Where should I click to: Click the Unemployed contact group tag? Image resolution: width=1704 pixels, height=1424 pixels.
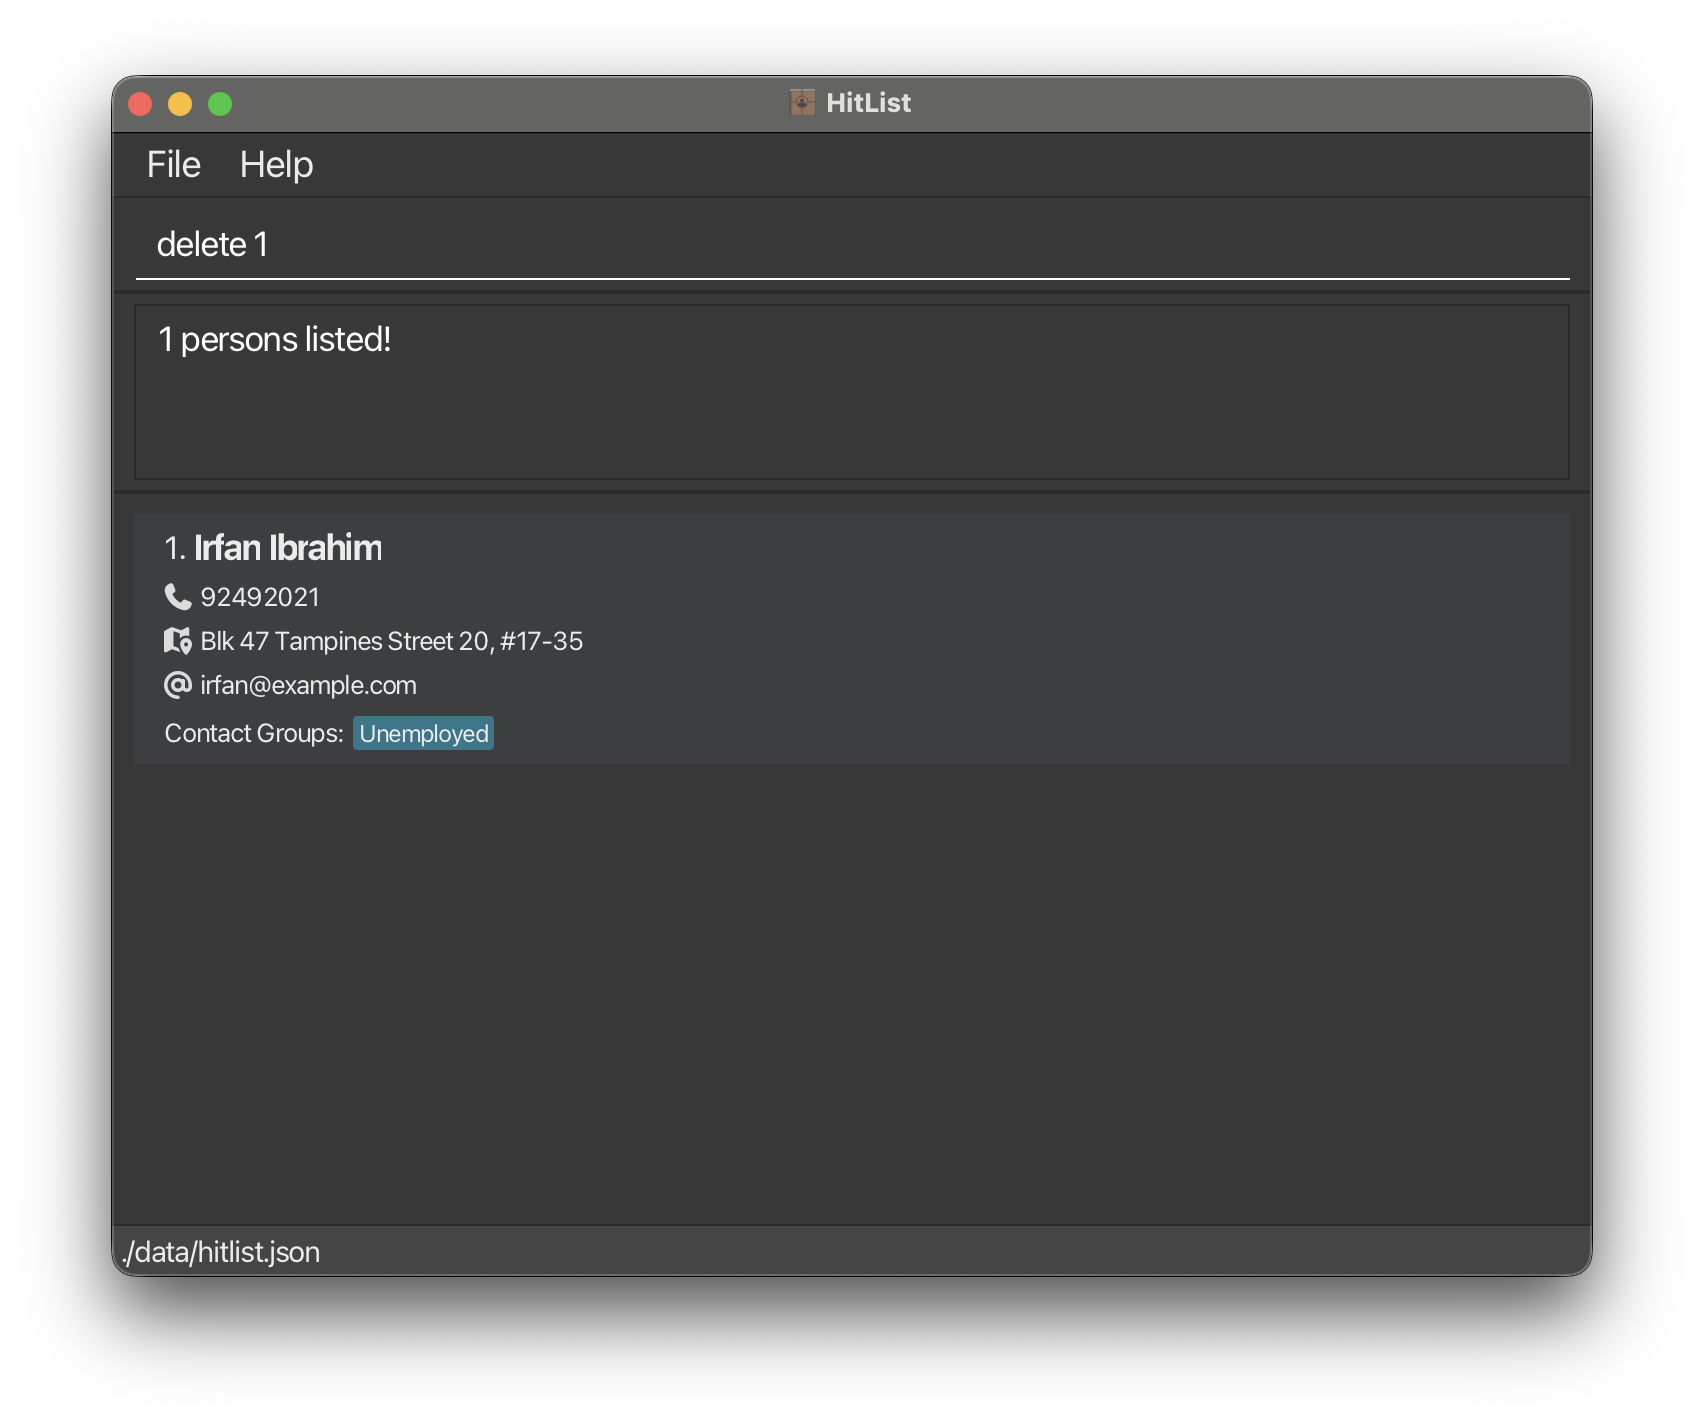click(424, 733)
